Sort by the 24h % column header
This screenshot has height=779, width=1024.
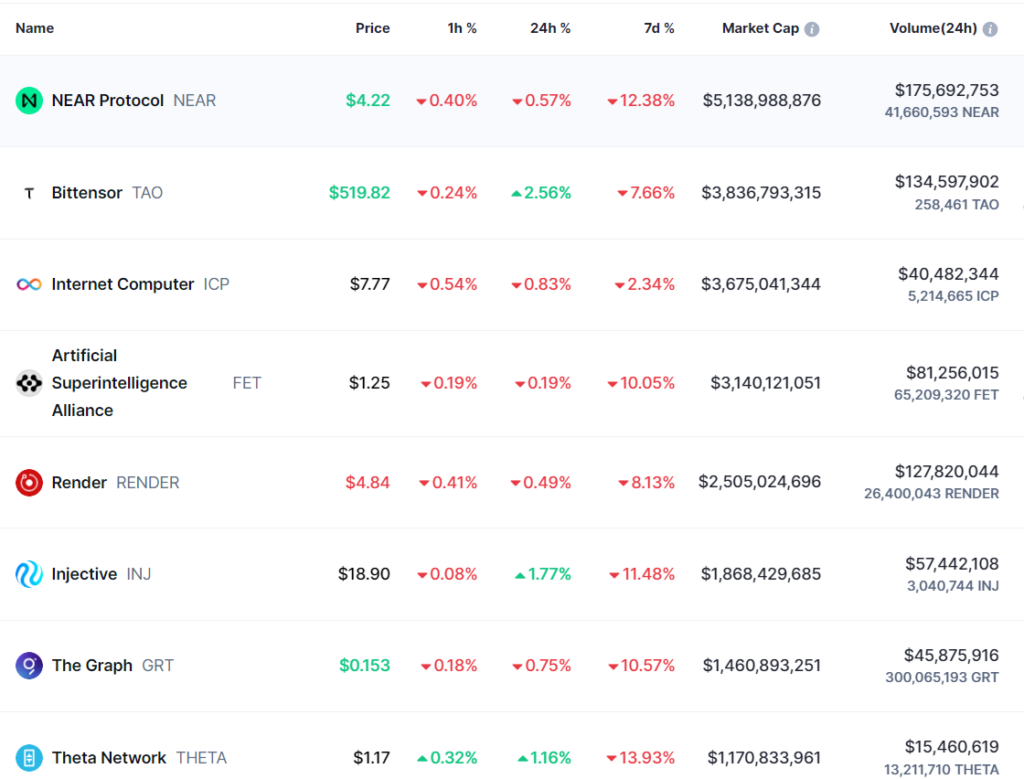[550, 28]
